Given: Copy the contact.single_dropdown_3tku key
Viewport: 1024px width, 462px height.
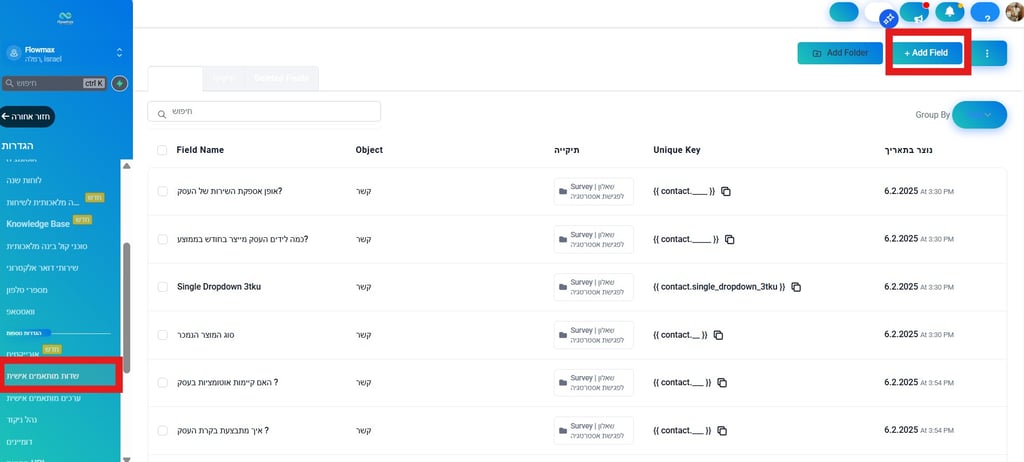Looking at the screenshot, I should pos(795,287).
